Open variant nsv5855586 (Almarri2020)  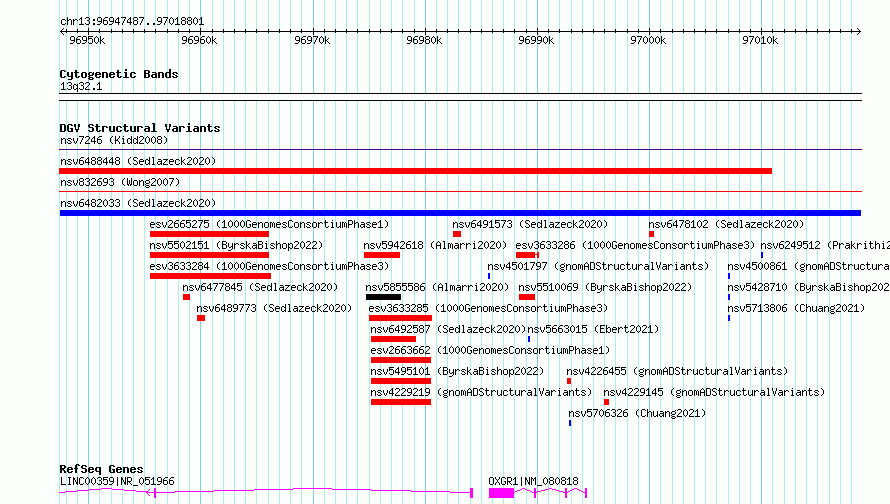pyautogui.click(x=437, y=287)
